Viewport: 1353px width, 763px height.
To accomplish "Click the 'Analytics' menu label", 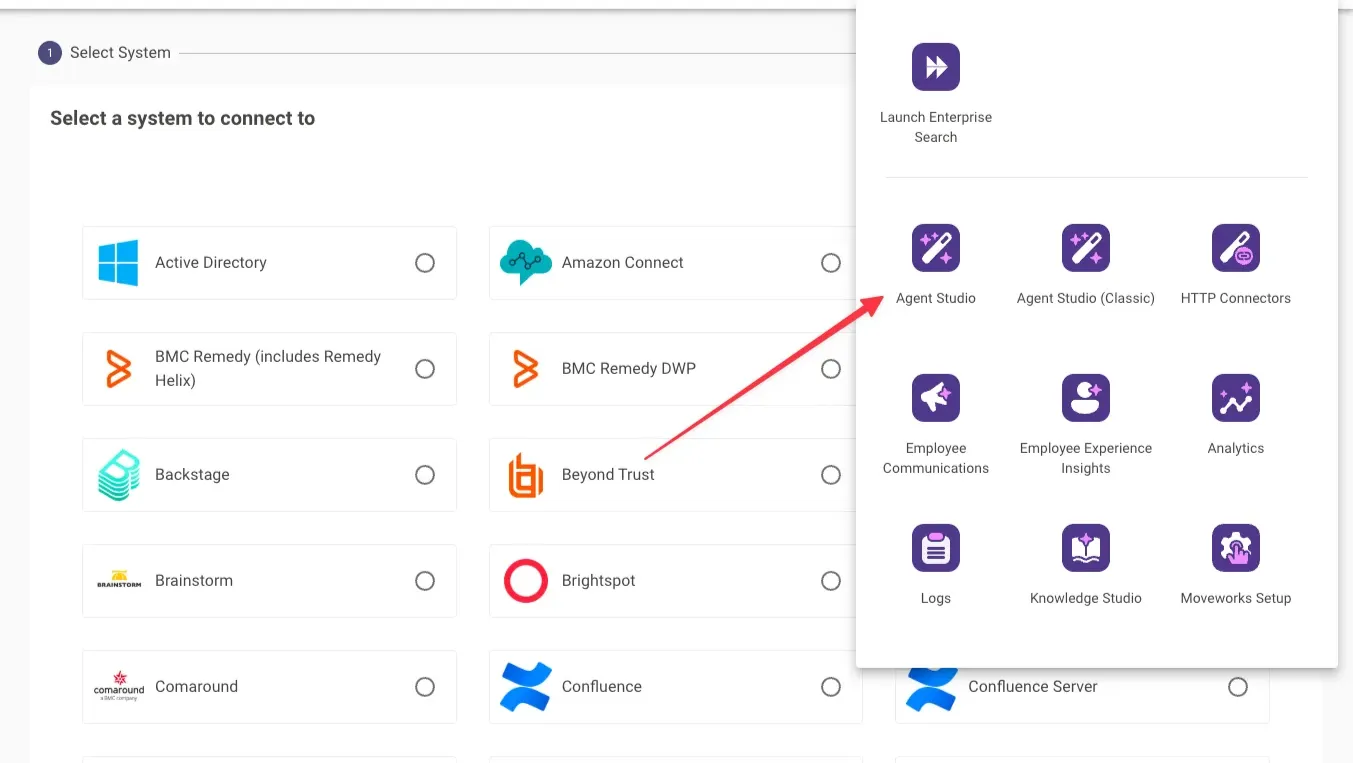I will [x=1236, y=448].
